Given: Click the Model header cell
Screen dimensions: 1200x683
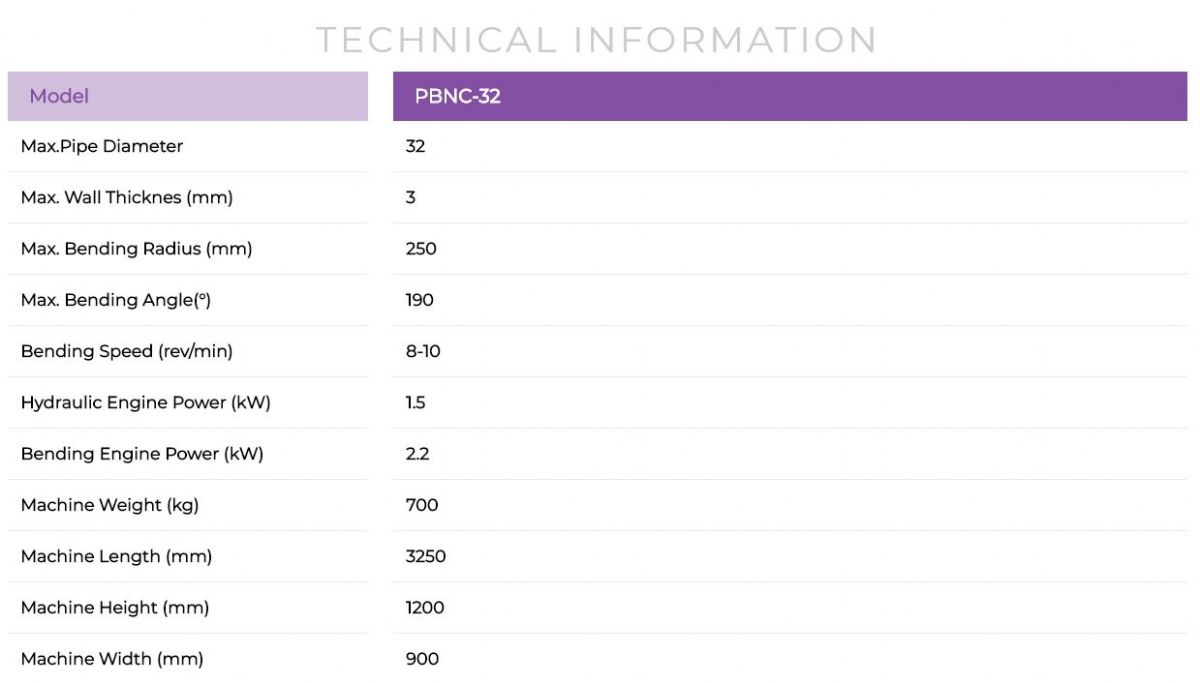Looking at the screenshot, I should (59, 96).
